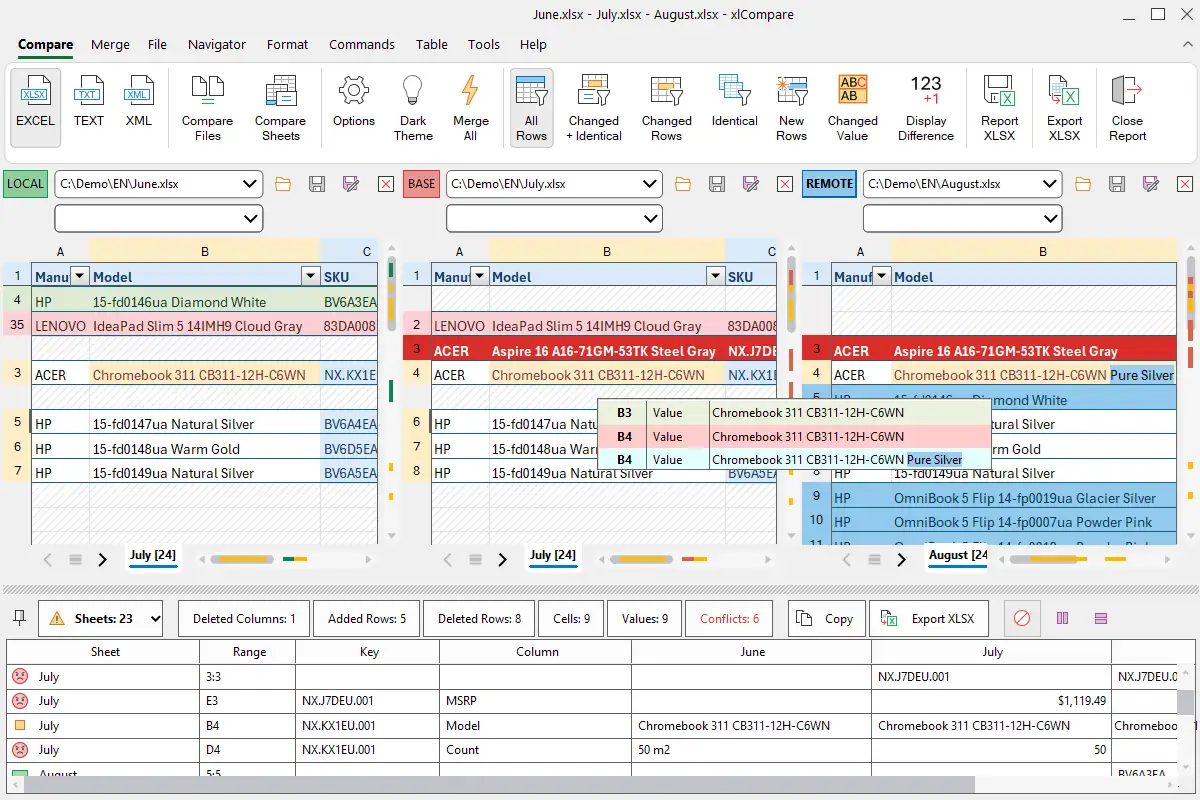Screen dimensions: 1200x800
Task: Click the blue REMOTE label button
Action: (x=829, y=184)
